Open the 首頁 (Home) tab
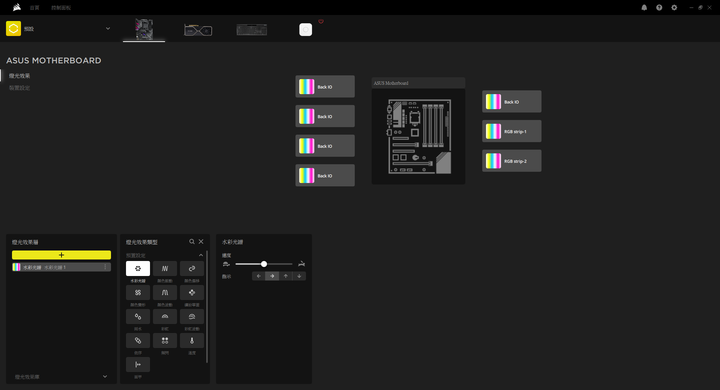Viewport: 720px width, 390px height. point(35,8)
